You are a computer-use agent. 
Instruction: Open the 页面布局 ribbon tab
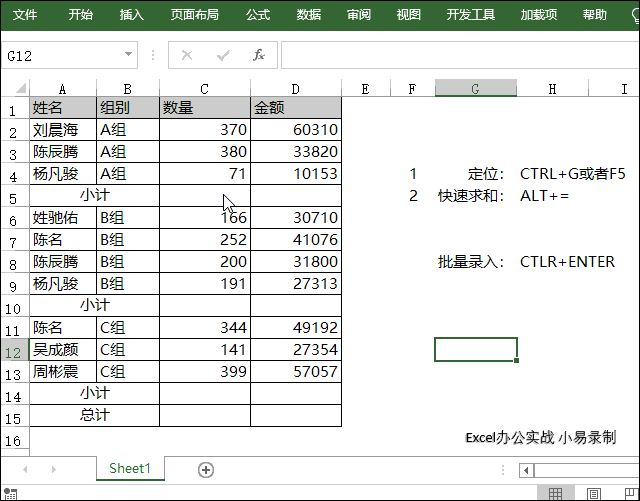[x=195, y=15]
